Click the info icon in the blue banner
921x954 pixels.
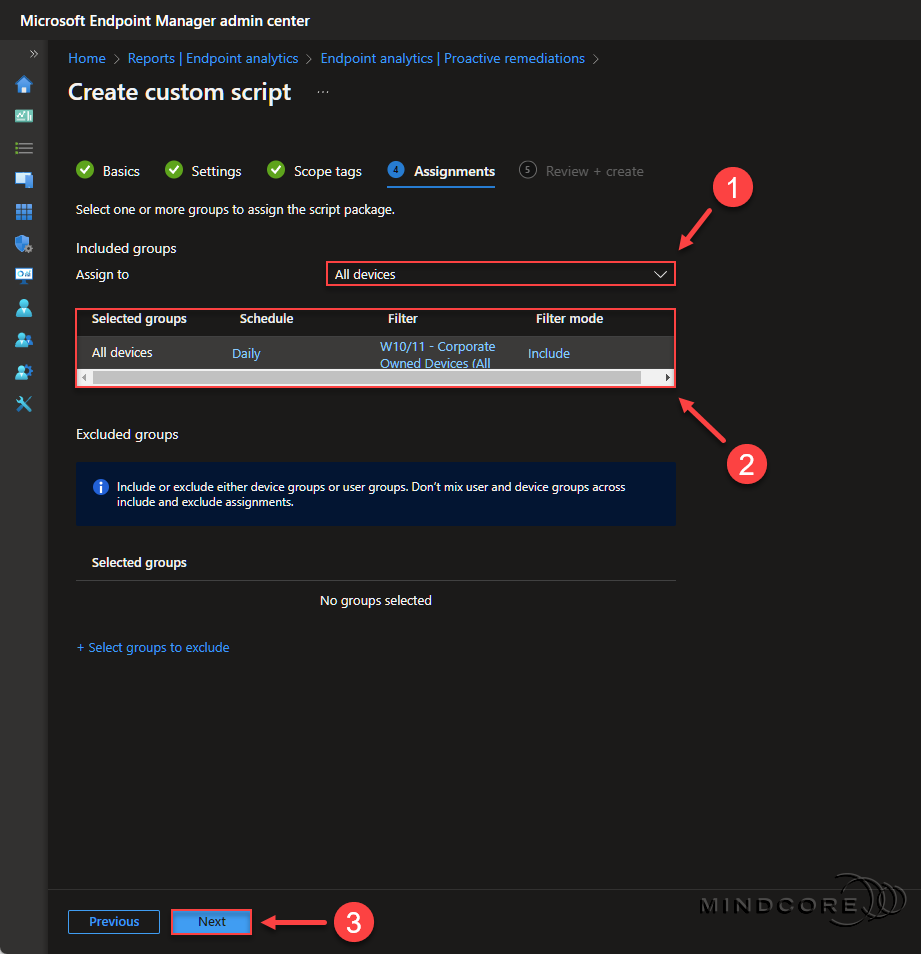[100, 487]
